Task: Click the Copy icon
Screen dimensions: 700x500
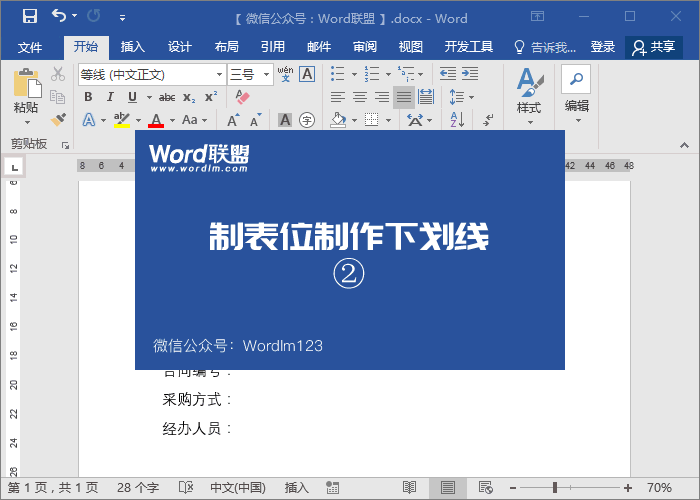Action: click(58, 97)
